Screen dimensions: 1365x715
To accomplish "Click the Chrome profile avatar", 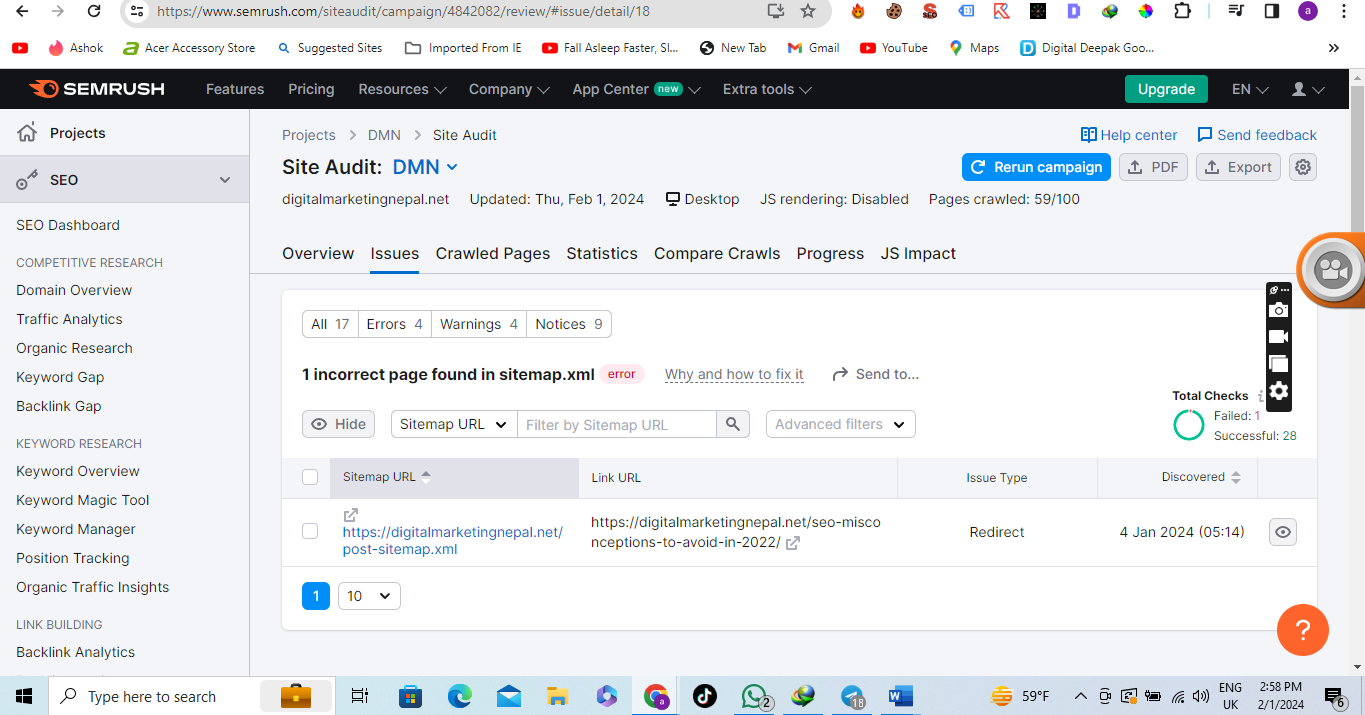I will point(1307,11).
